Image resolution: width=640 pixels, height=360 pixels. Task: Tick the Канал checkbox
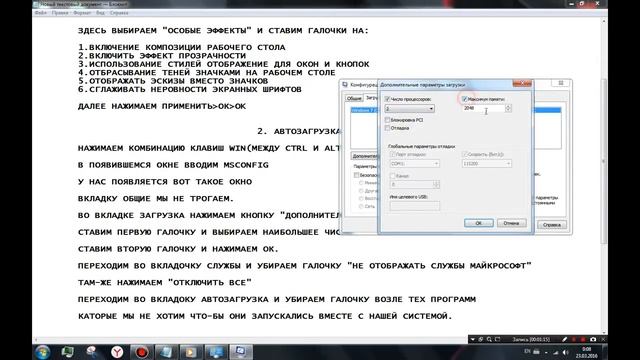point(393,176)
